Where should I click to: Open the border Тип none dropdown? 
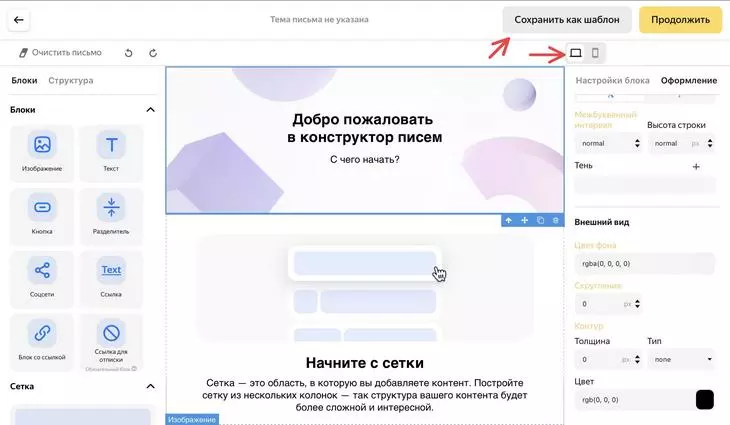click(681, 359)
